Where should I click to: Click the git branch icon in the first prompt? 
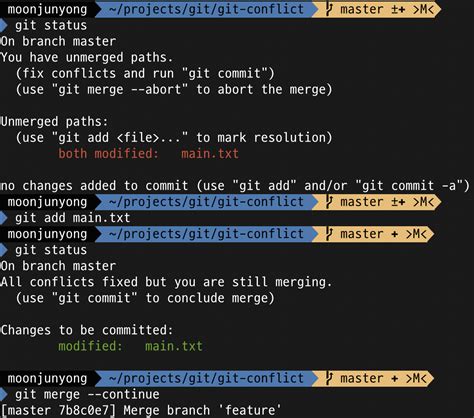point(329,9)
